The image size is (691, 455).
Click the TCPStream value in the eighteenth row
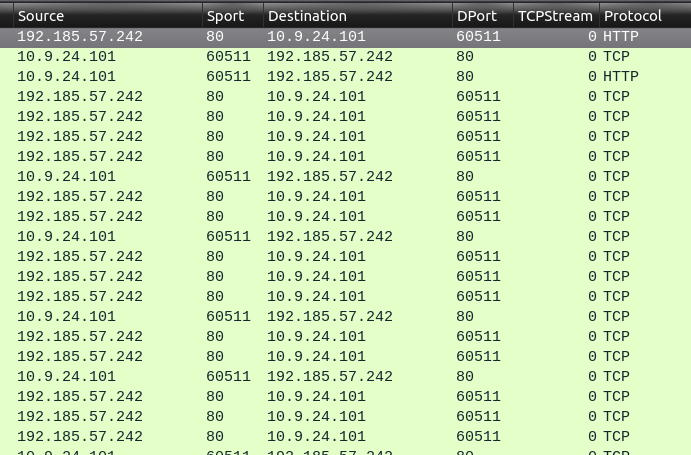(592, 376)
